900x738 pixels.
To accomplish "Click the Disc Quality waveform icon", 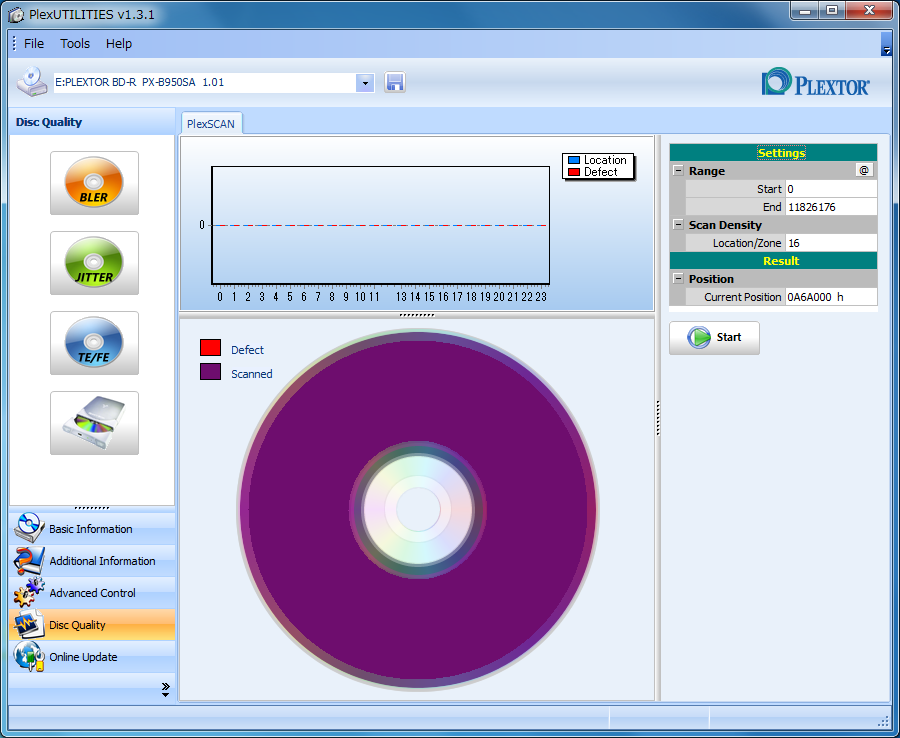I will click(29, 624).
